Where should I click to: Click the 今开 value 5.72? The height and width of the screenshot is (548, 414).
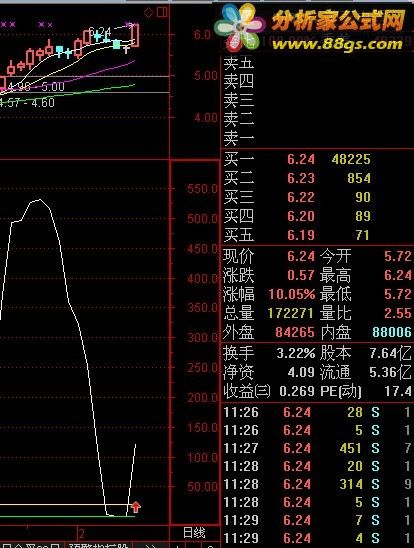coord(398,256)
